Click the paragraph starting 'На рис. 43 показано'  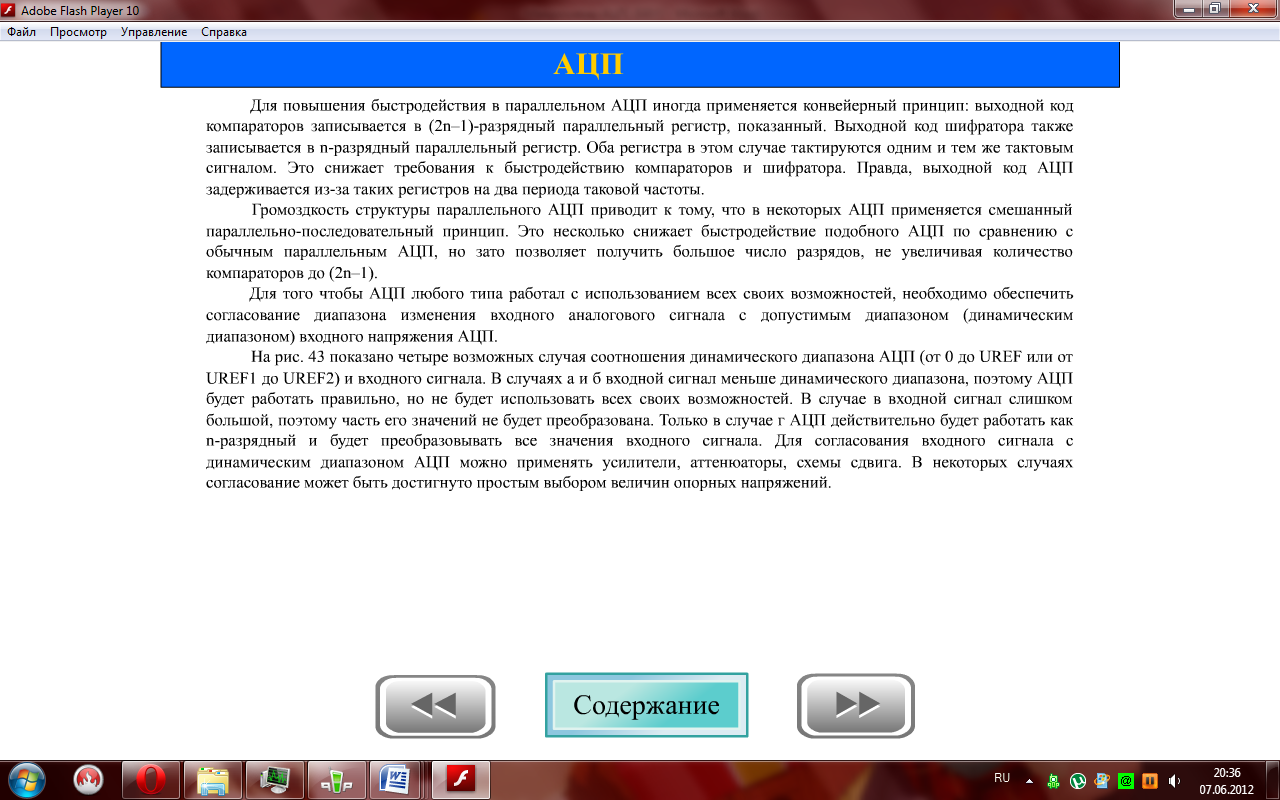pos(640,419)
